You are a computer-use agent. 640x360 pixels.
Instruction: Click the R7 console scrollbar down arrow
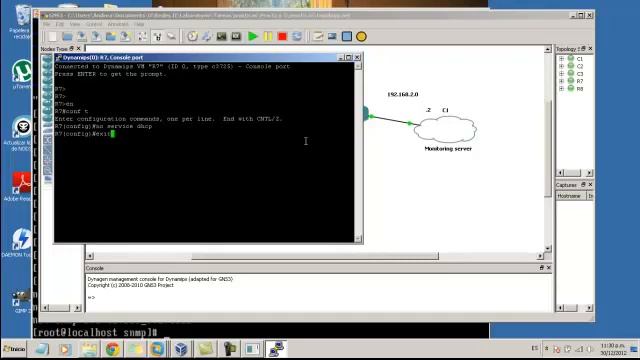(358, 239)
